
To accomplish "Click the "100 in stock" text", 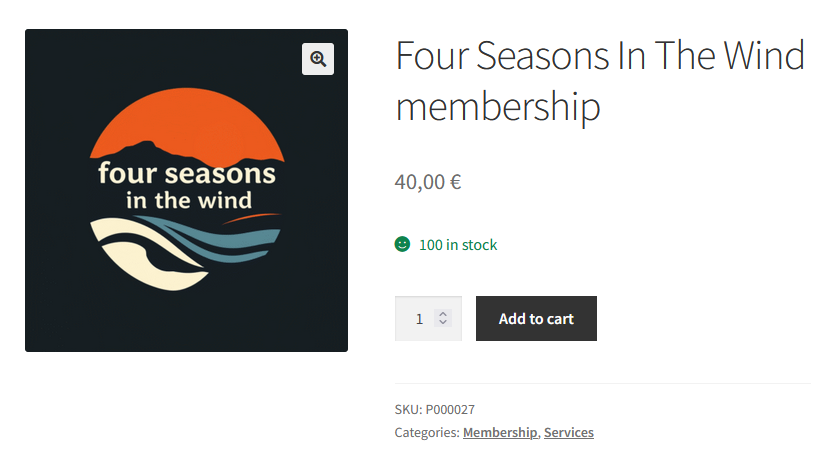I will (458, 245).
